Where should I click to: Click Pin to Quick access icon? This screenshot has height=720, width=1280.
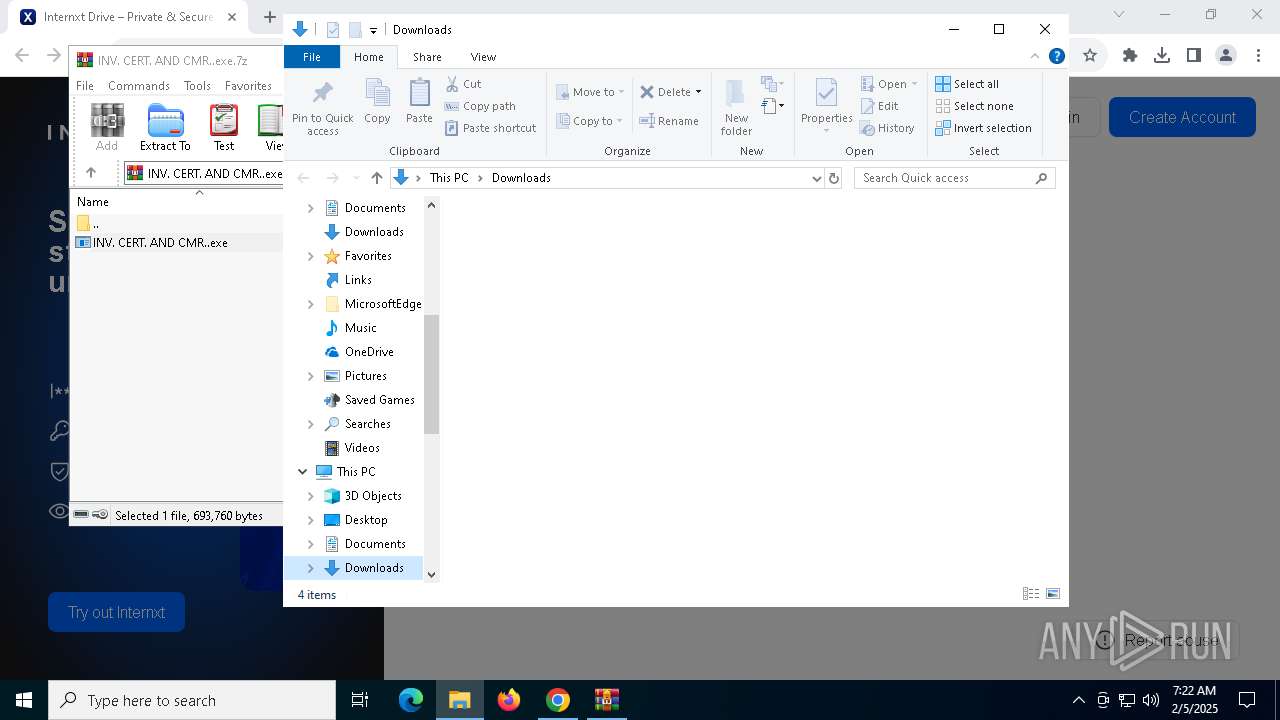click(322, 108)
